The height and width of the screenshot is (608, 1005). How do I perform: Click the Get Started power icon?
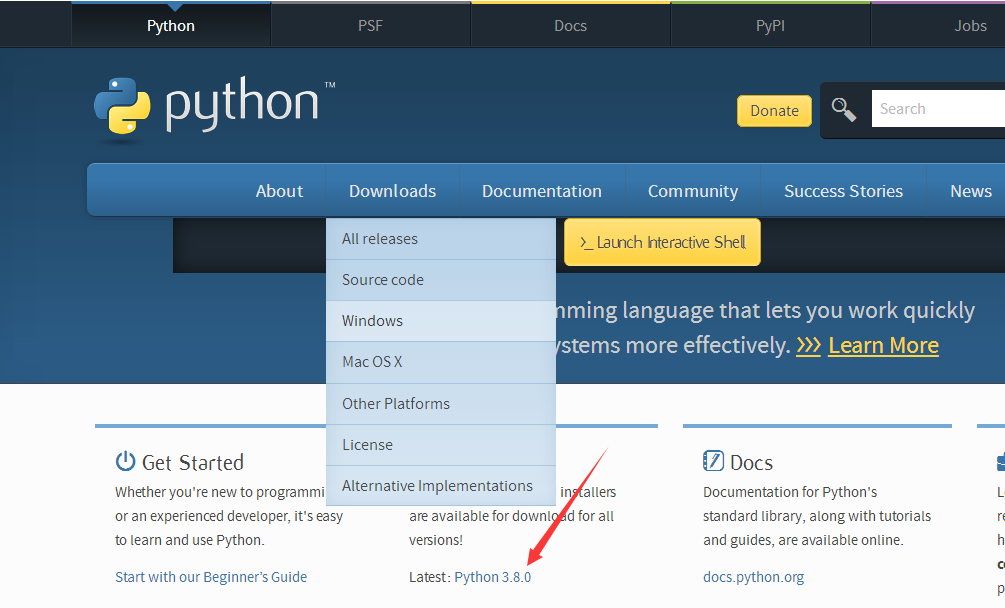pos(125,461)
